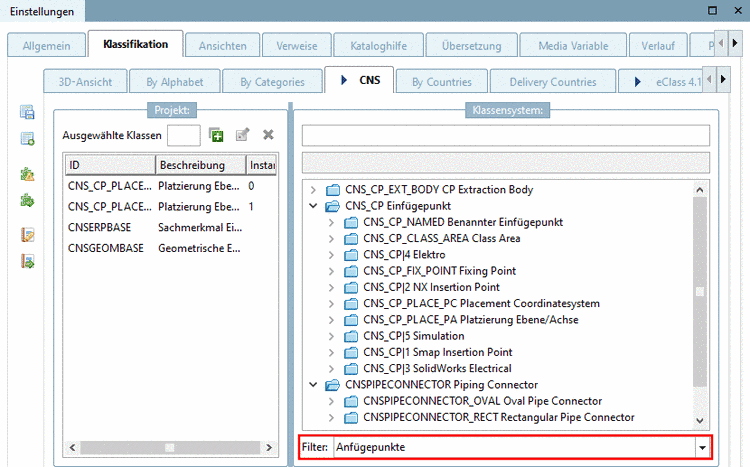750x467 pixels.
Task: Click the delete class X icon
Action: (268, 135)
